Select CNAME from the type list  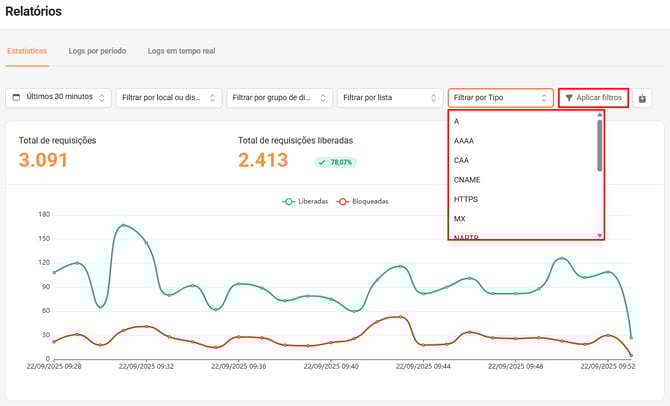pos(469,179)
